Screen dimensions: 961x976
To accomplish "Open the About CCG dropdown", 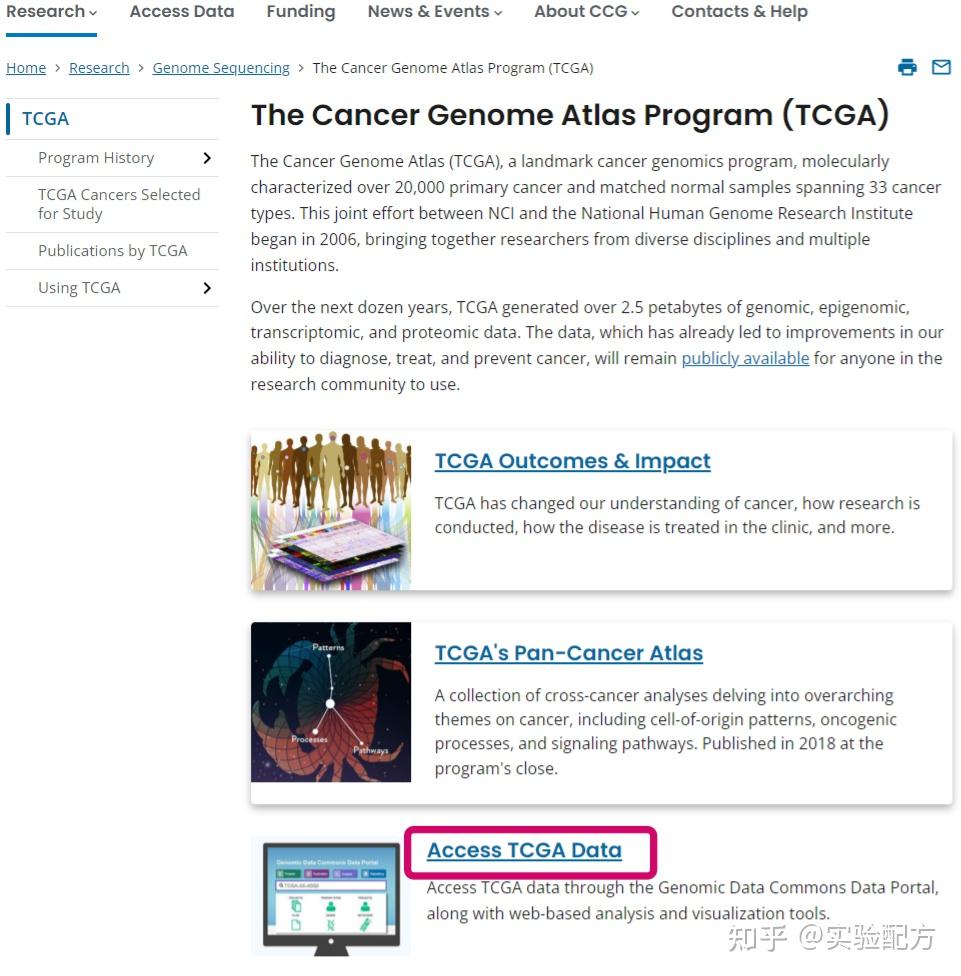I will (586, 12).
